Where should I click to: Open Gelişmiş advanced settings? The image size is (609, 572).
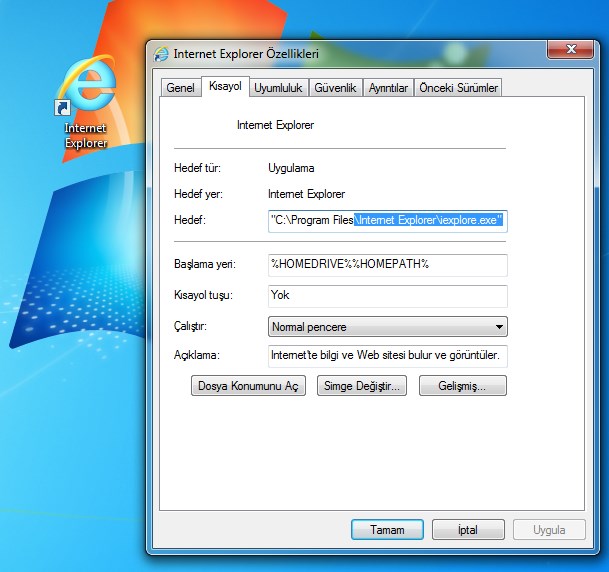point(463,386)
